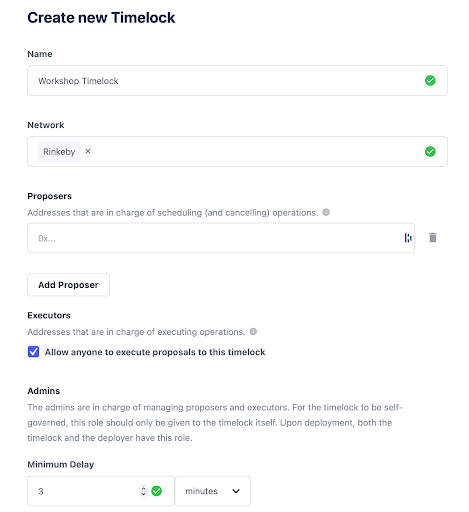Open the minutes time unit dropdown
The height and width of the screenshot is (512, 469).
[212, 491]
